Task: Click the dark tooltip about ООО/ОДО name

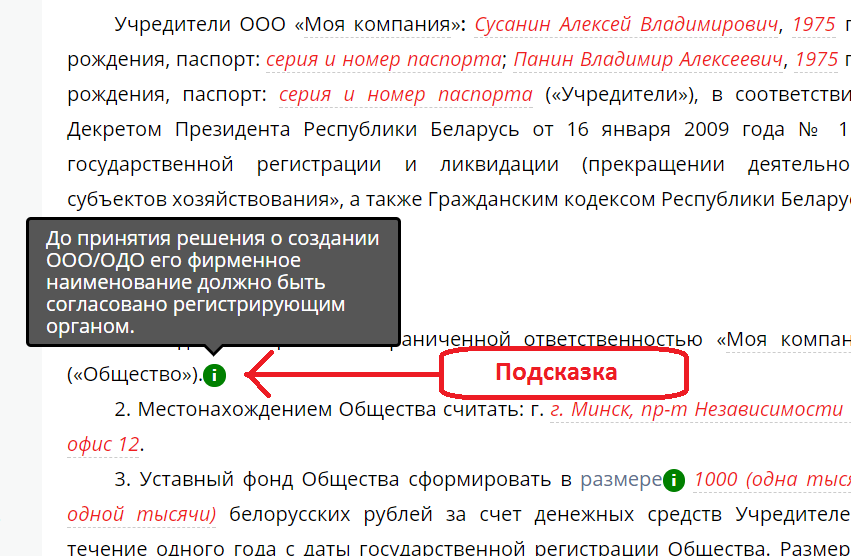Action: (212, 281)
